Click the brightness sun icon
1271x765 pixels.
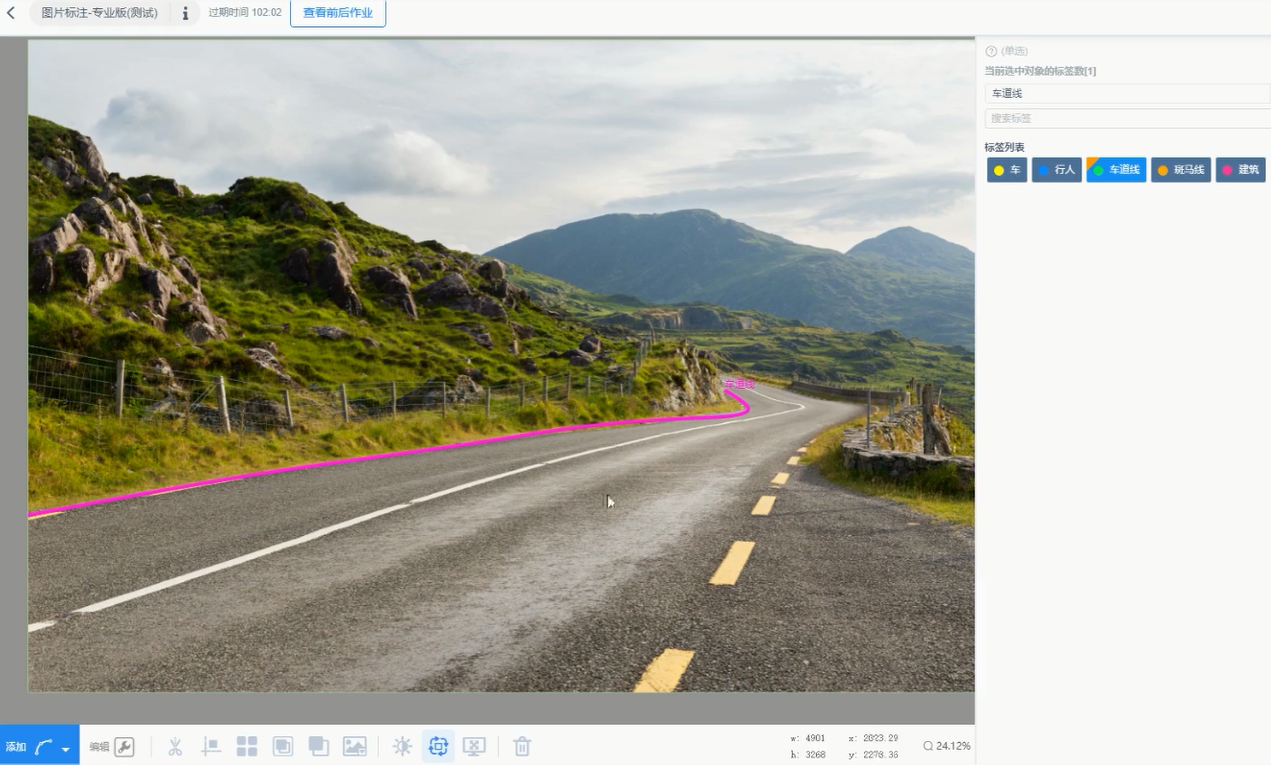tap(402, 746)
